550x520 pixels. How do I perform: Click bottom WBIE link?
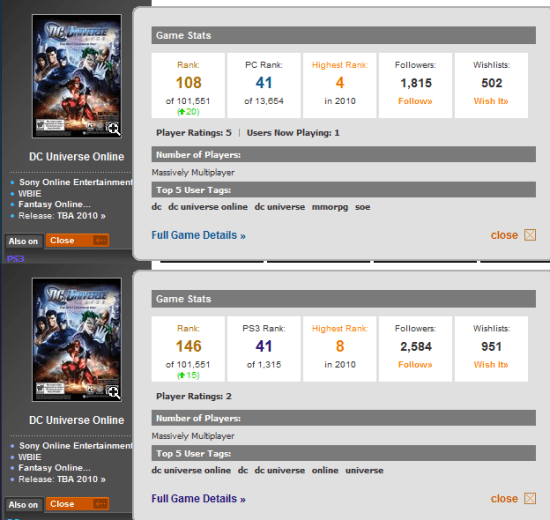30,457
